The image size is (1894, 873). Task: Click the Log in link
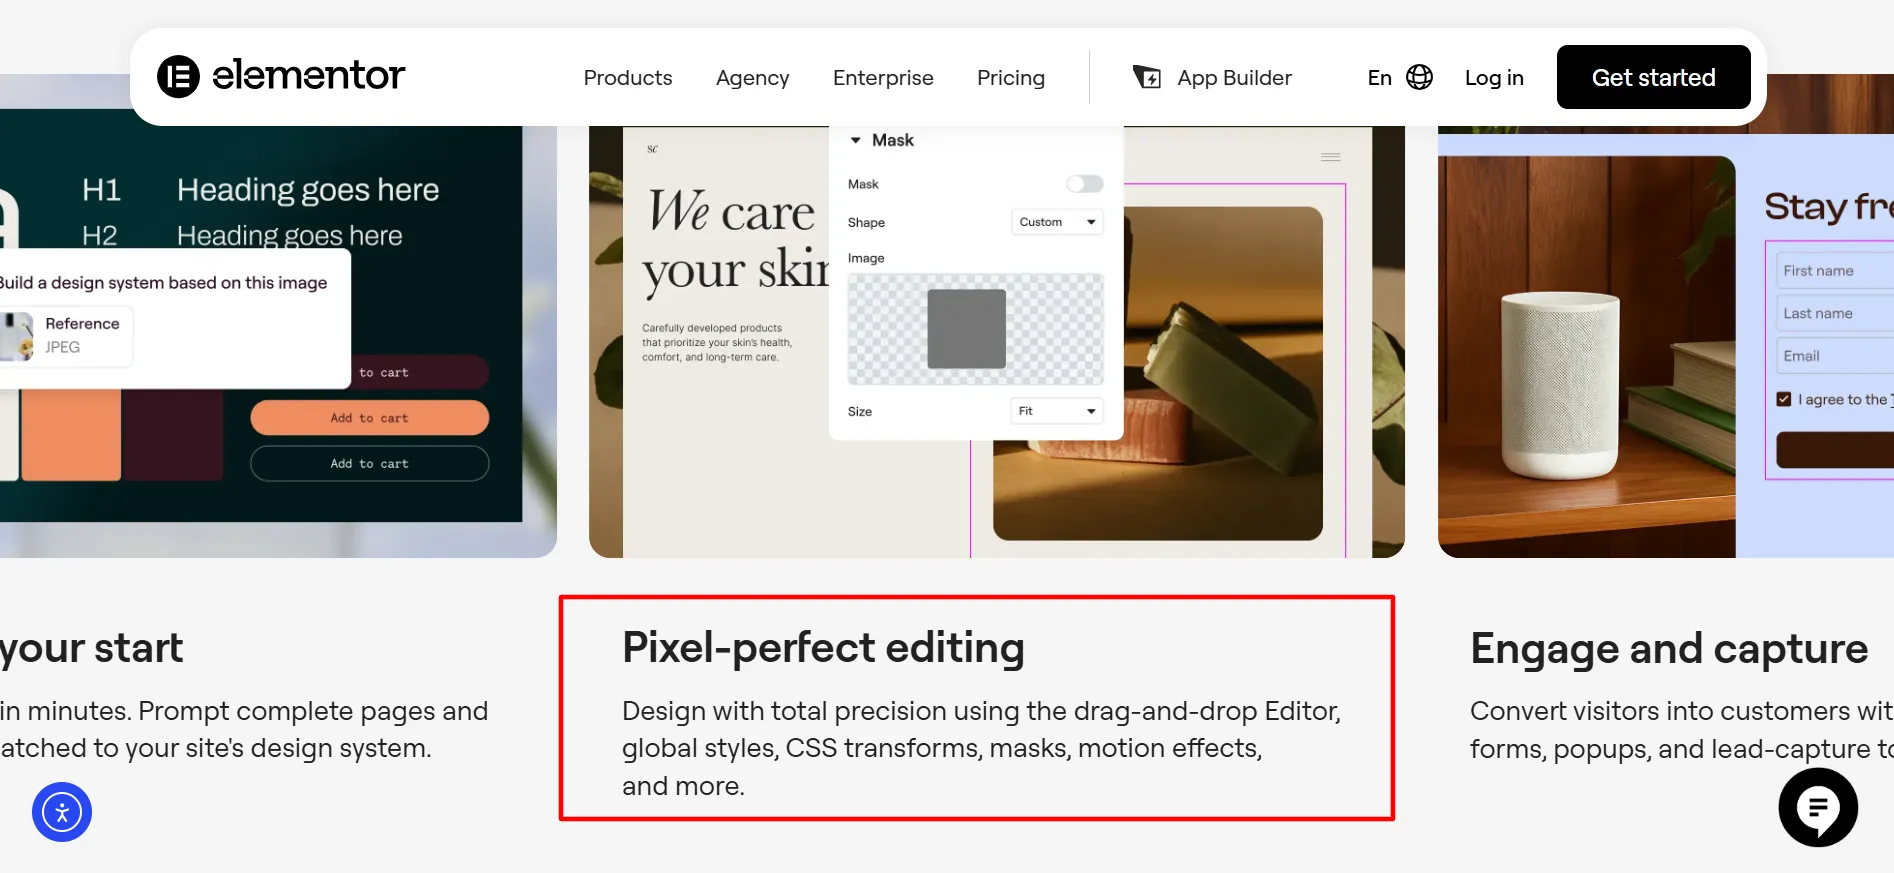coord(1494,78)
